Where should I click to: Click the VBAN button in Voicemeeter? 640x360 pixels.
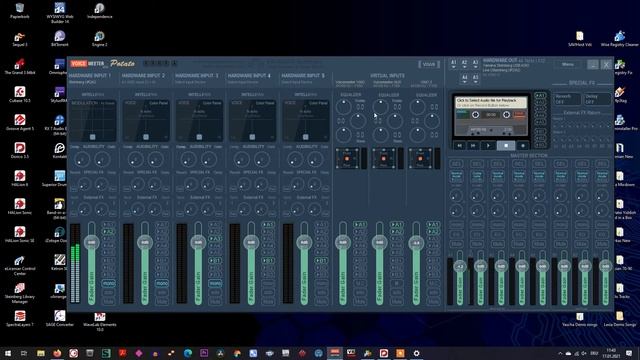pos(429,64)
